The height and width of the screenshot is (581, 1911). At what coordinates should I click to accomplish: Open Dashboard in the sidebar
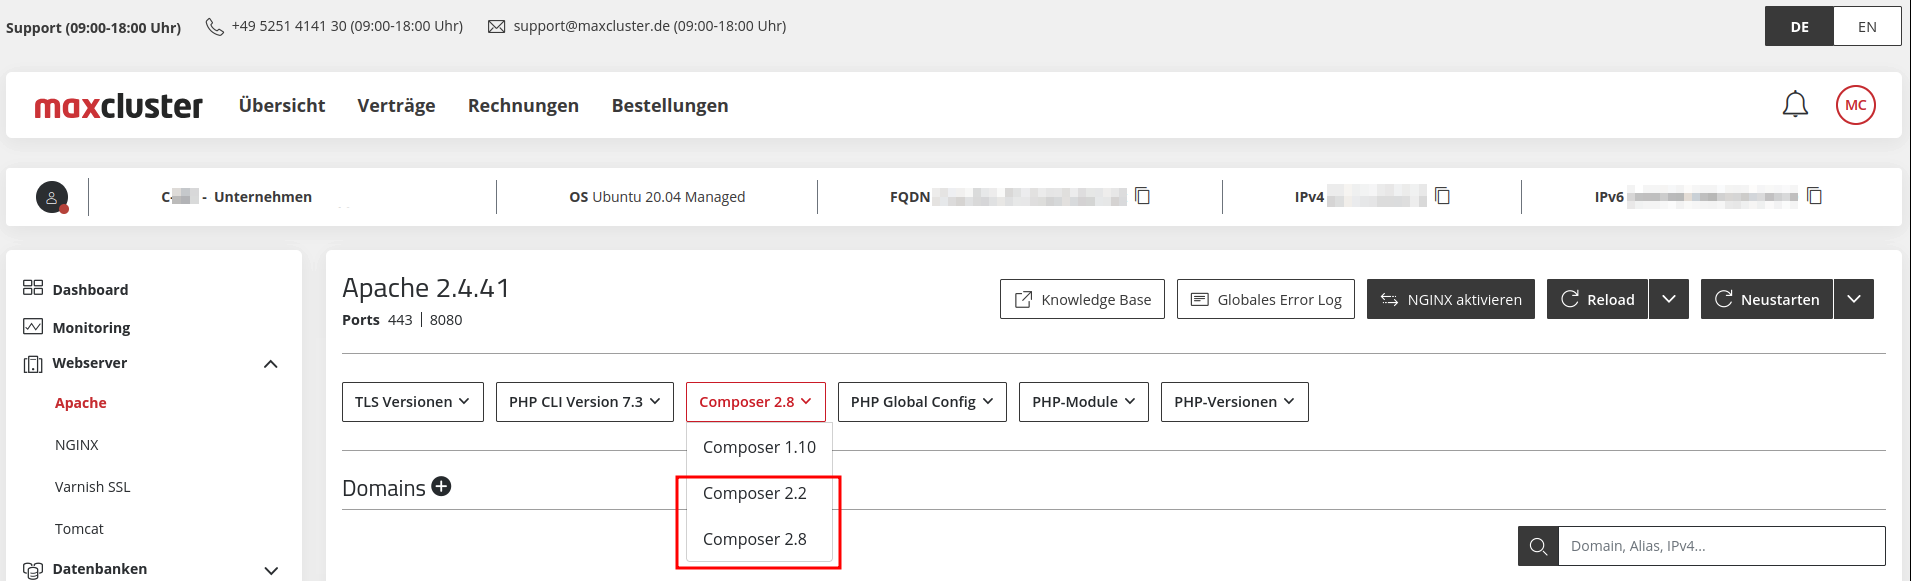pyautogui.click(x=90, y=289)
